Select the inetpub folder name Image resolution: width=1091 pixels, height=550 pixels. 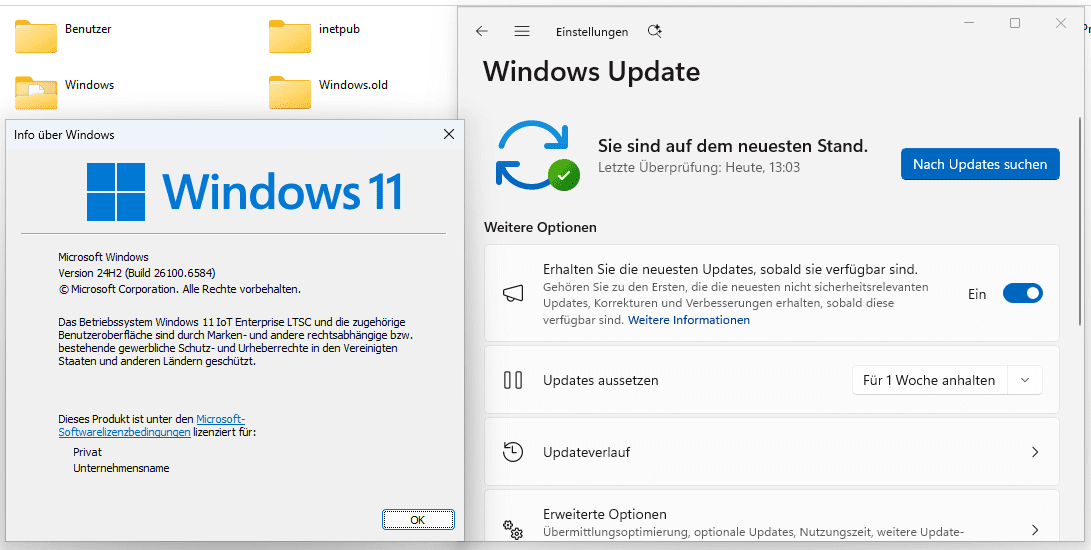[339, 29]
